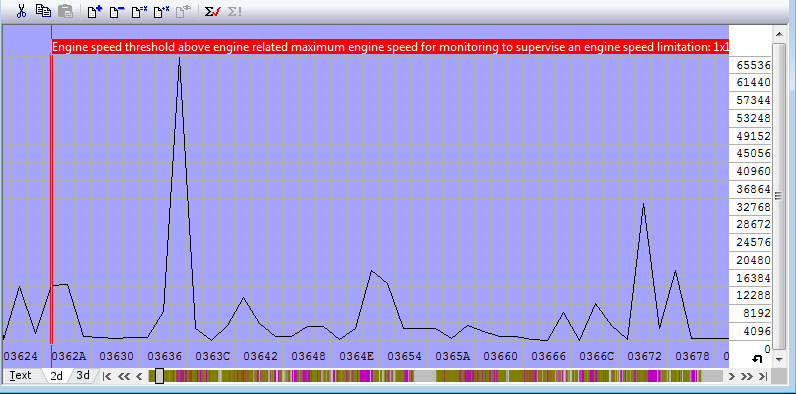The height and width of the screenshot is (394, 796).
Task: Click address label 0366C
Action: [x=596, y=356]
